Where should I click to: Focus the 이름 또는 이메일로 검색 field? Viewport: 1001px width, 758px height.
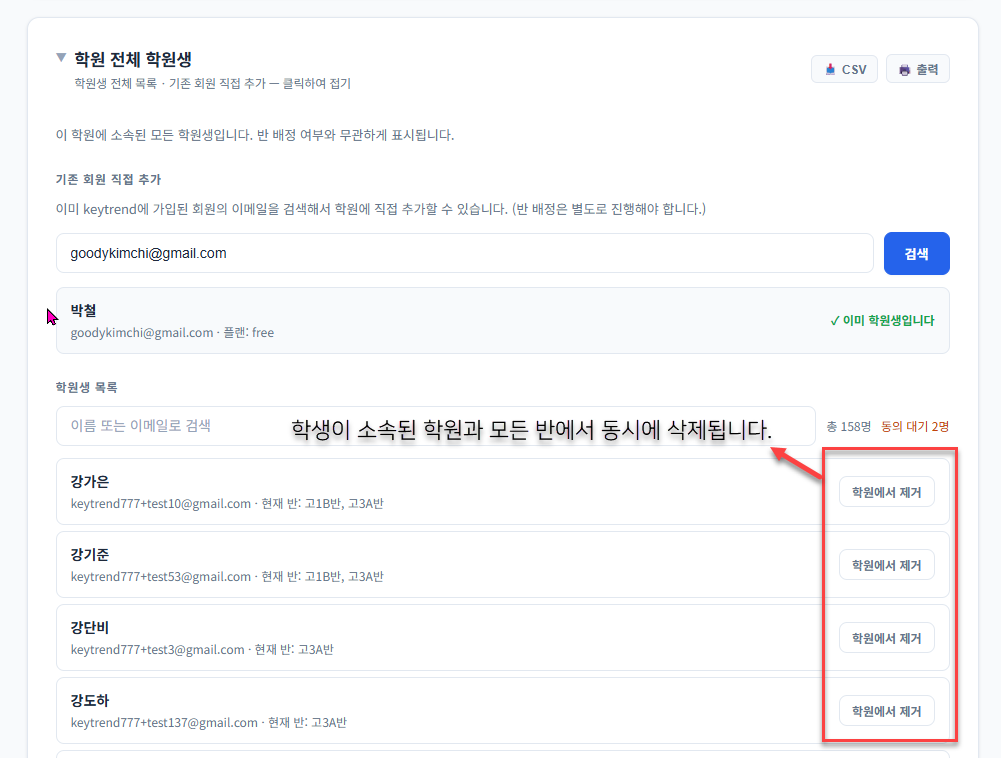[x=435, y=426]
